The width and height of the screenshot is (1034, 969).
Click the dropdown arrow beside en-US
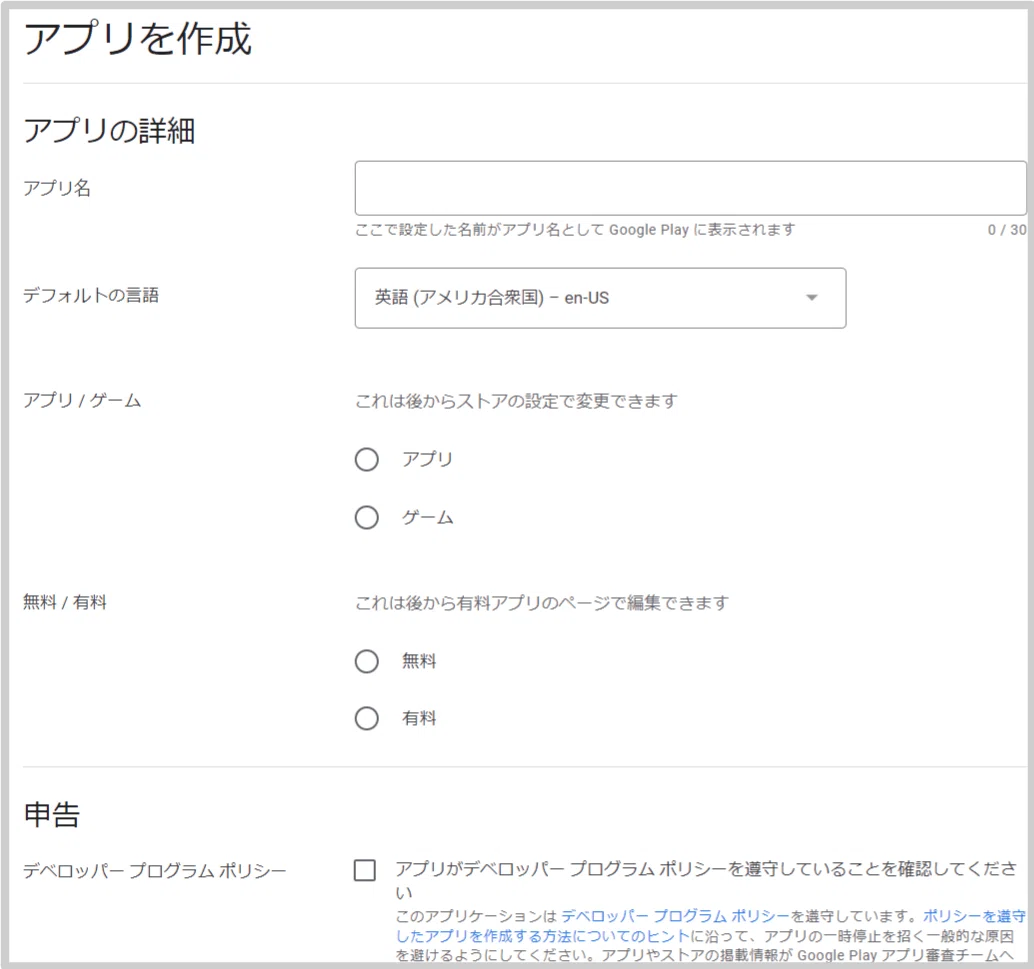click(812, 297)
